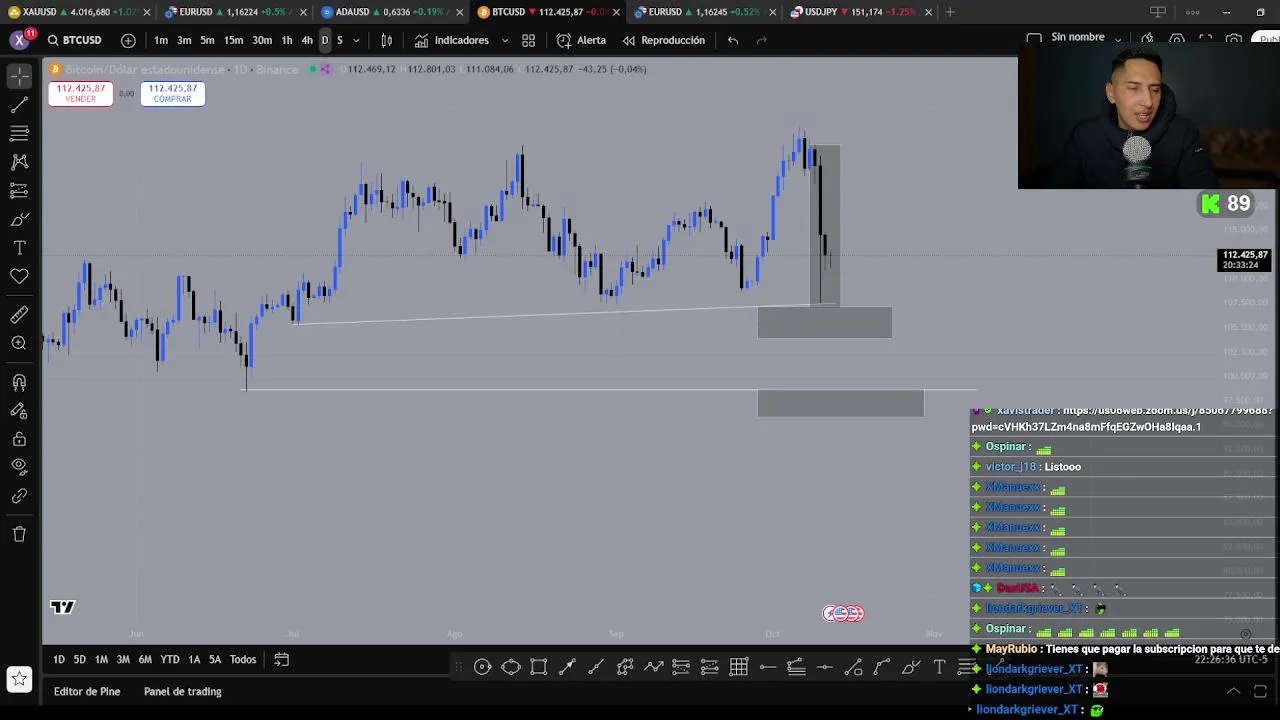Remove drawings with the trash icon
Viewport: 1280px width, 720px height.
19,534
